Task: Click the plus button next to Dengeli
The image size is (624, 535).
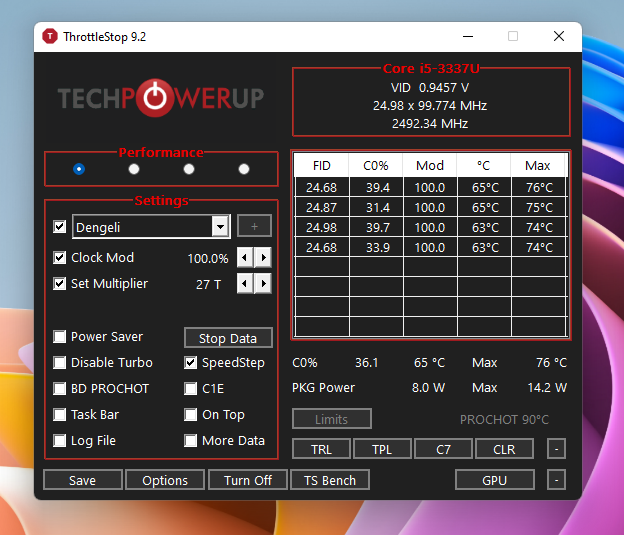Action: (x=254, y=226)
